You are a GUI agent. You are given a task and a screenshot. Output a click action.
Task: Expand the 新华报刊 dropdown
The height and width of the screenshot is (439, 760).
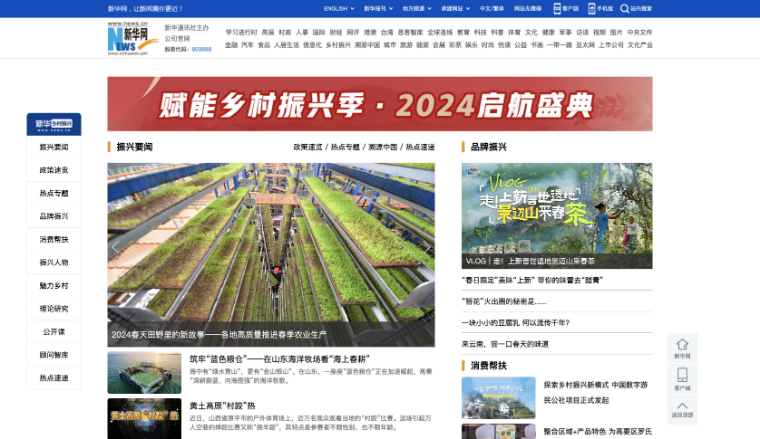pos(378,8)
